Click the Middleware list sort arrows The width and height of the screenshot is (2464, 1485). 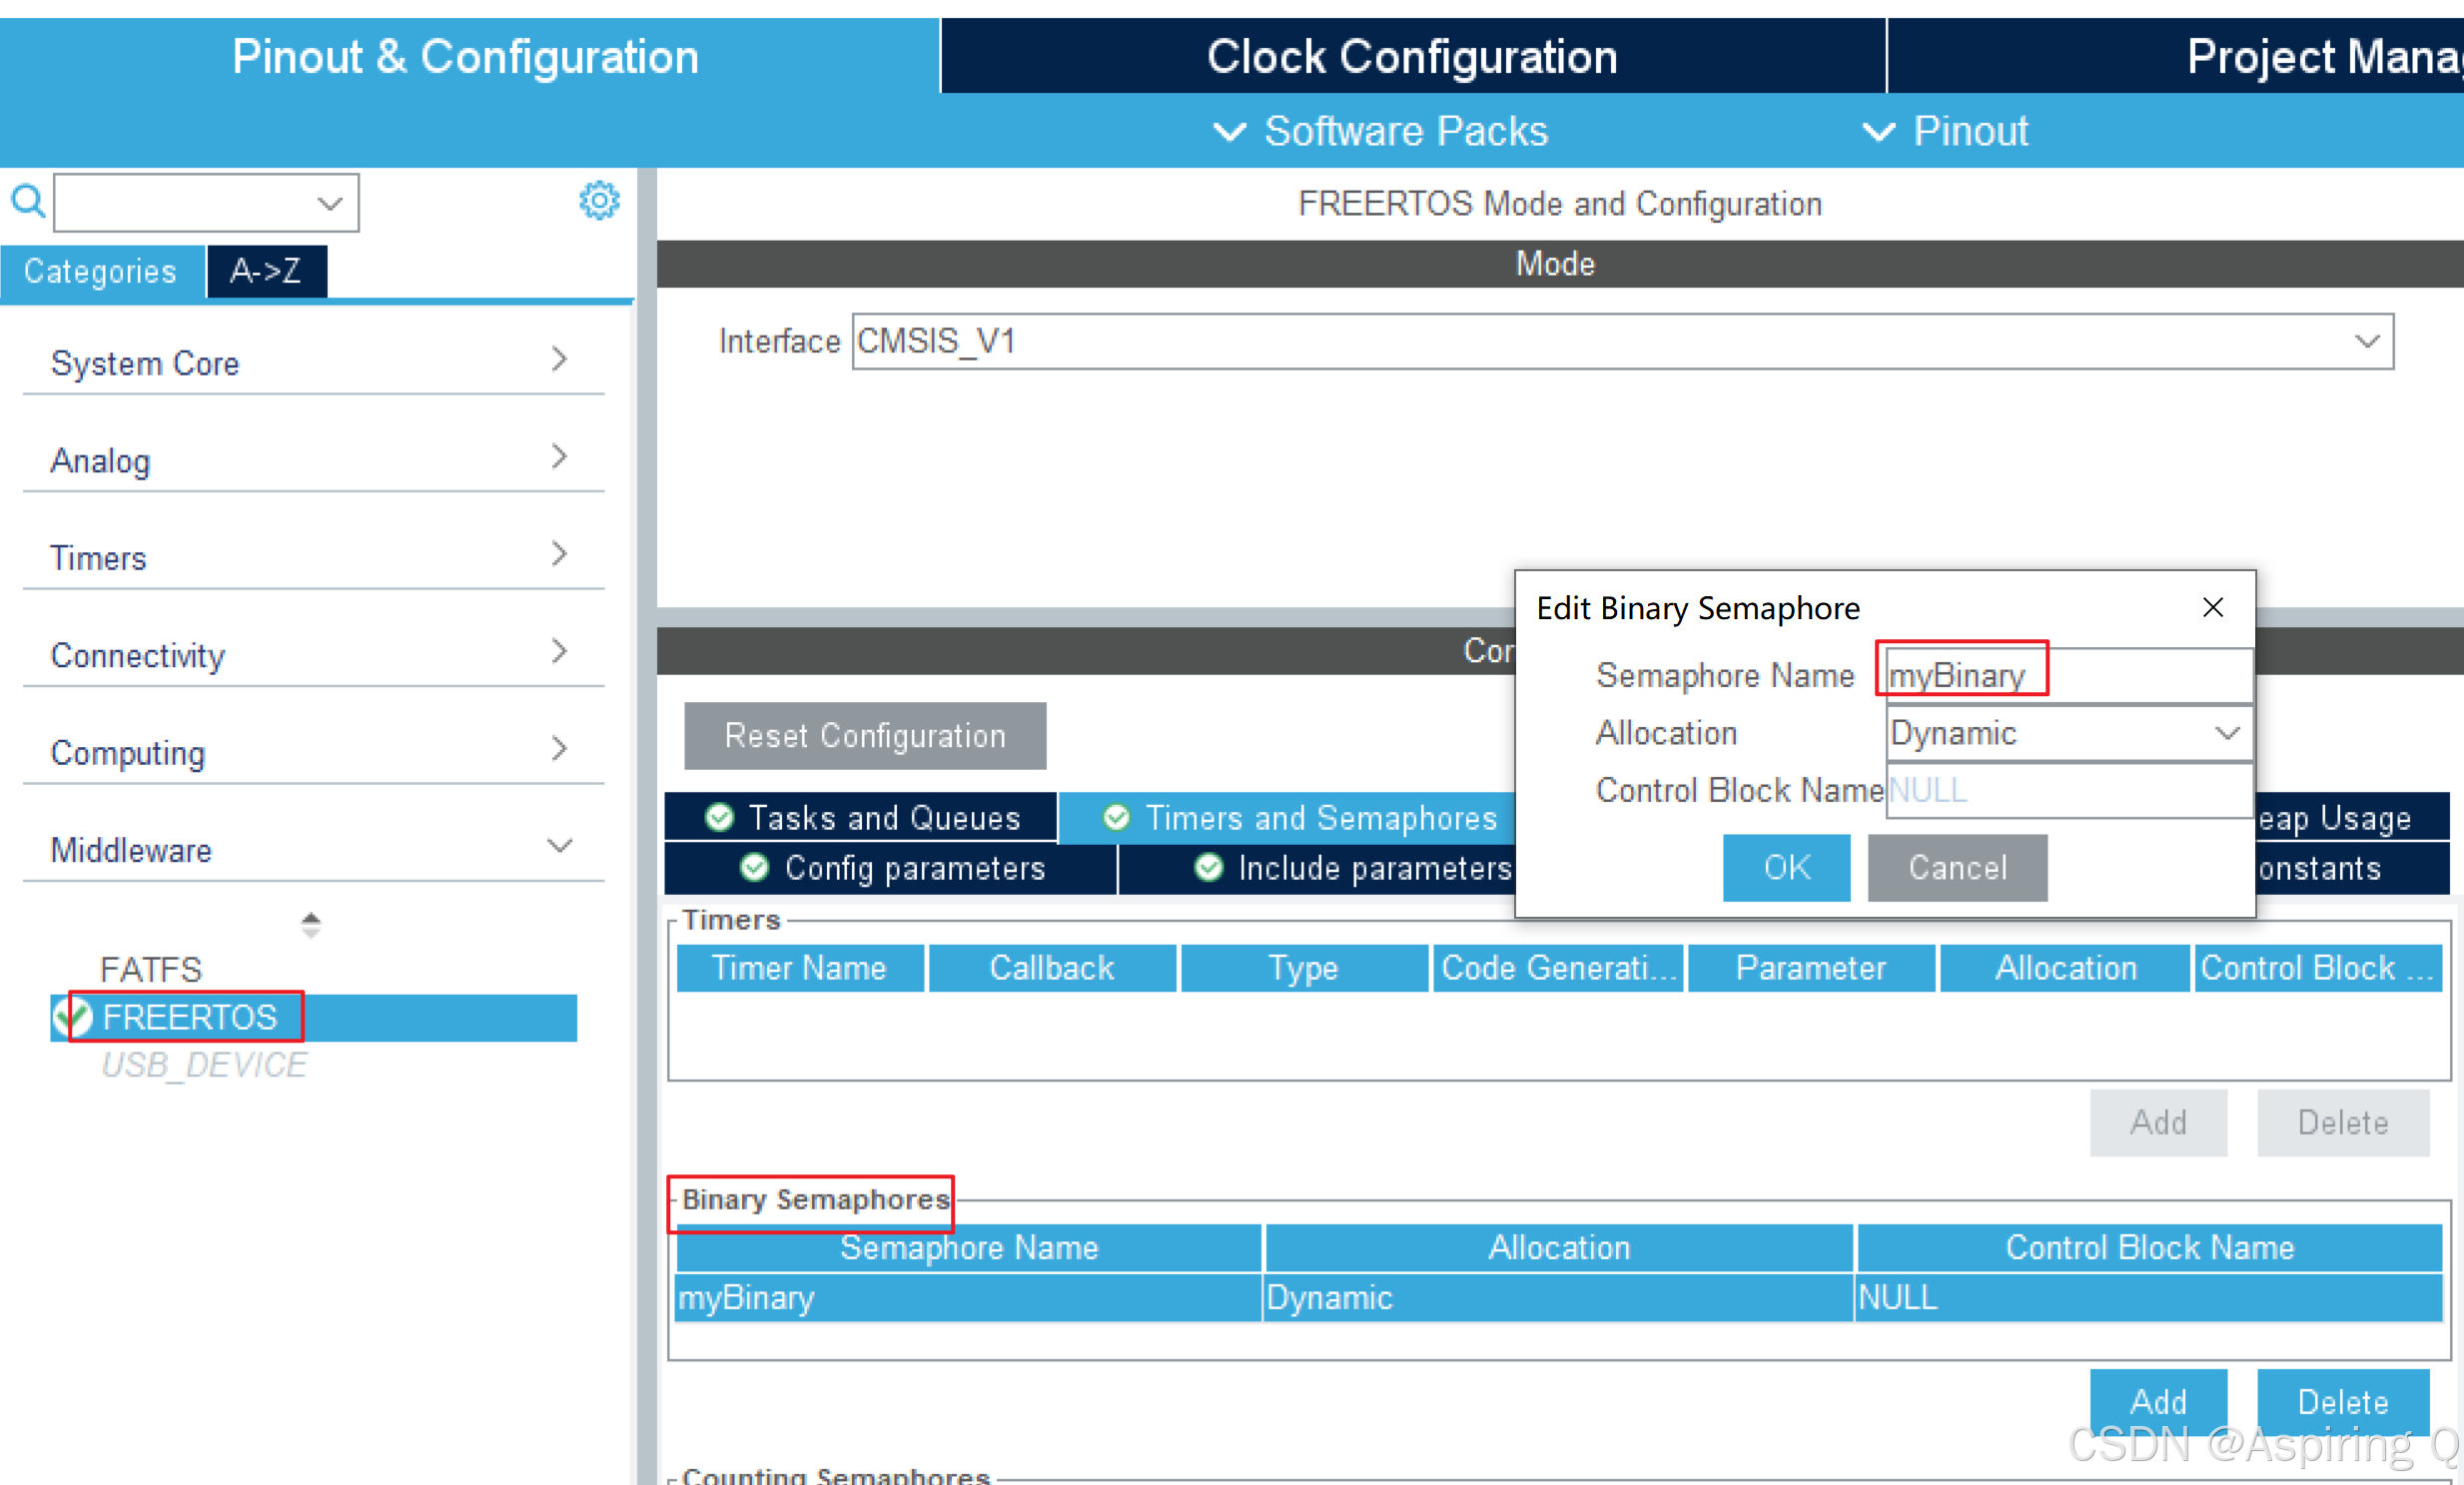pyautogui.click(x=311, y=924)
